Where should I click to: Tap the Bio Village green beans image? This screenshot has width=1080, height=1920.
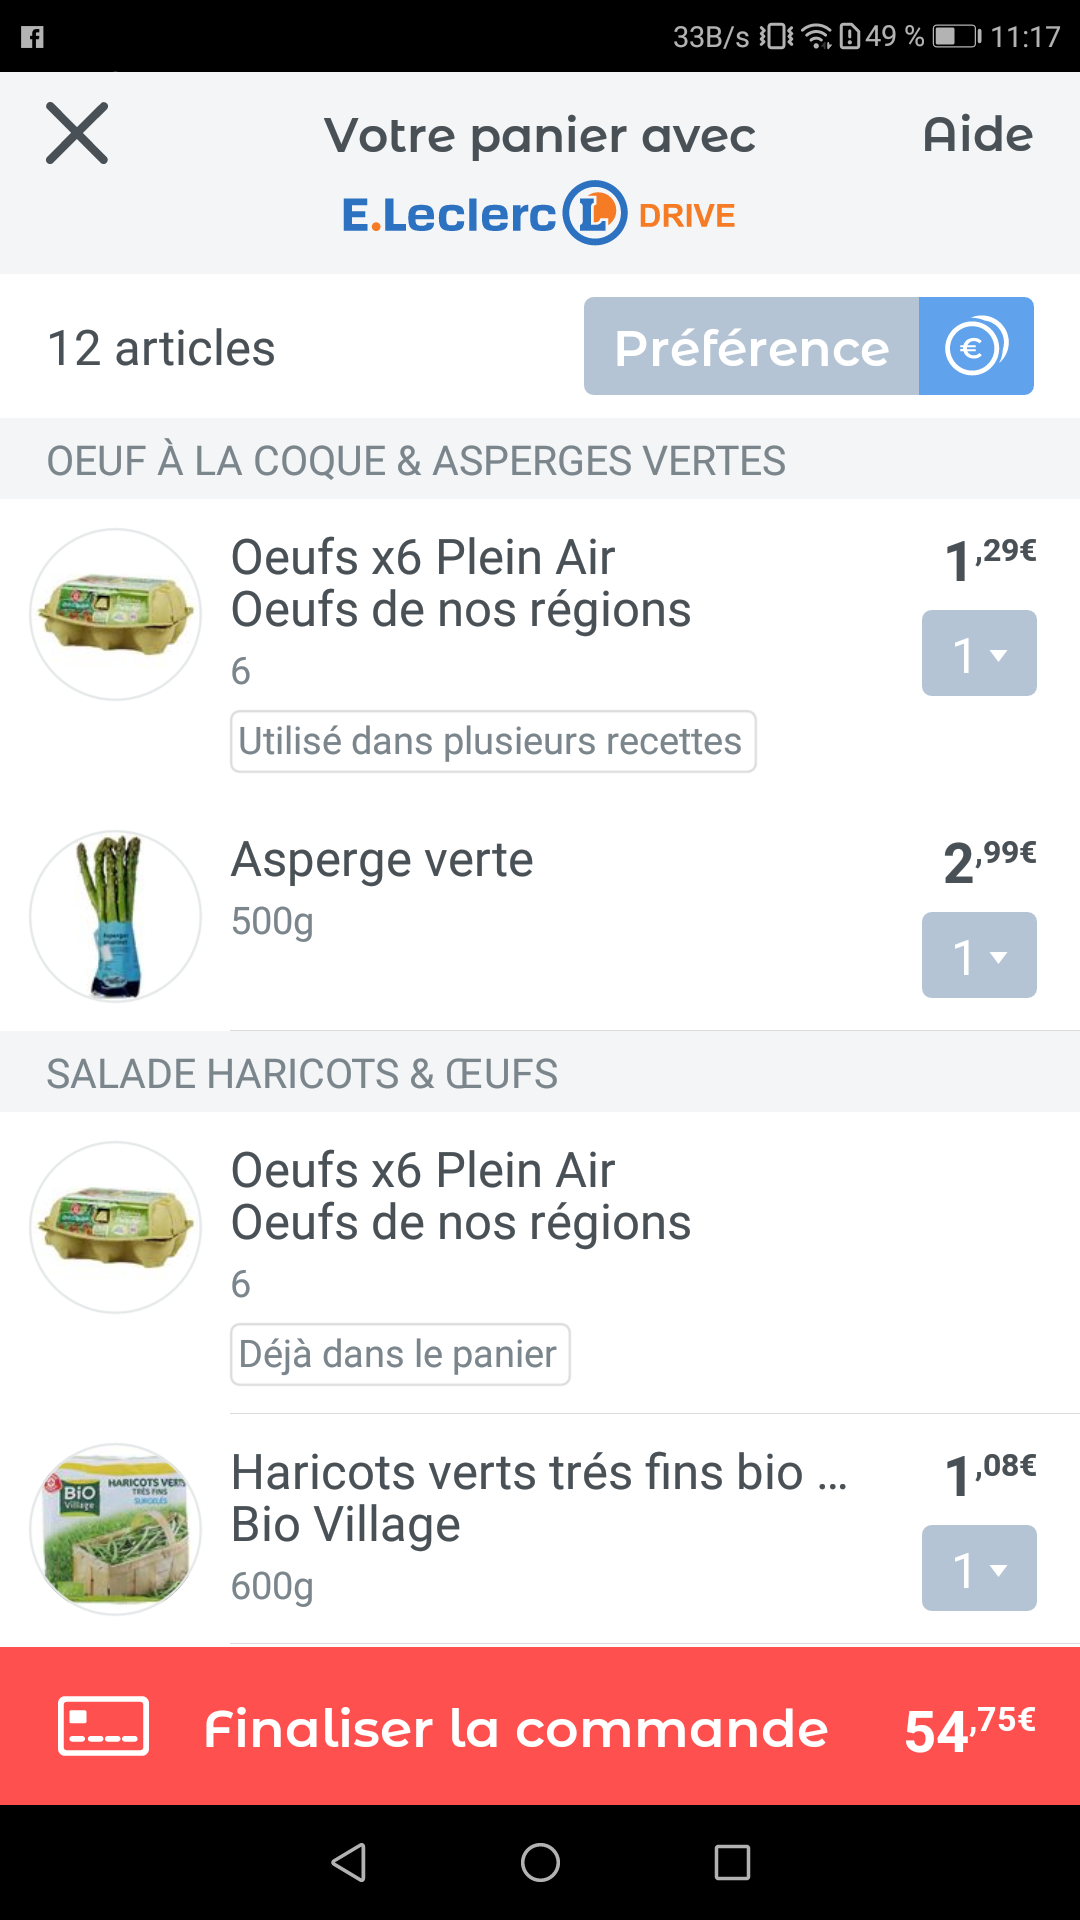tap(116, 1529)
